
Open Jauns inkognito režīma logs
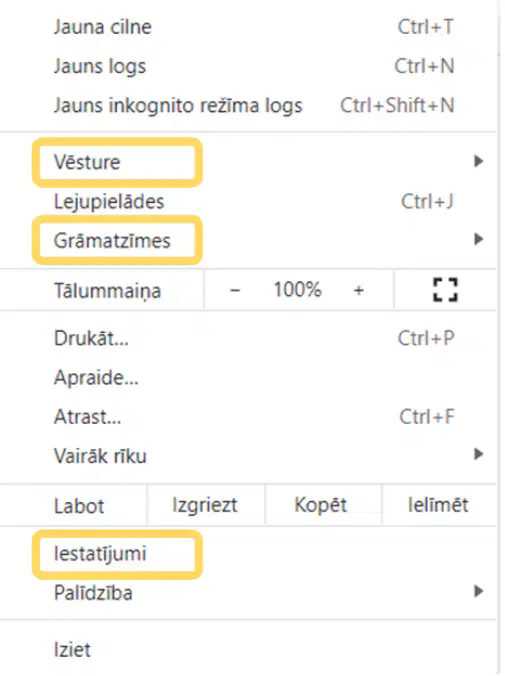click(248, 106)
